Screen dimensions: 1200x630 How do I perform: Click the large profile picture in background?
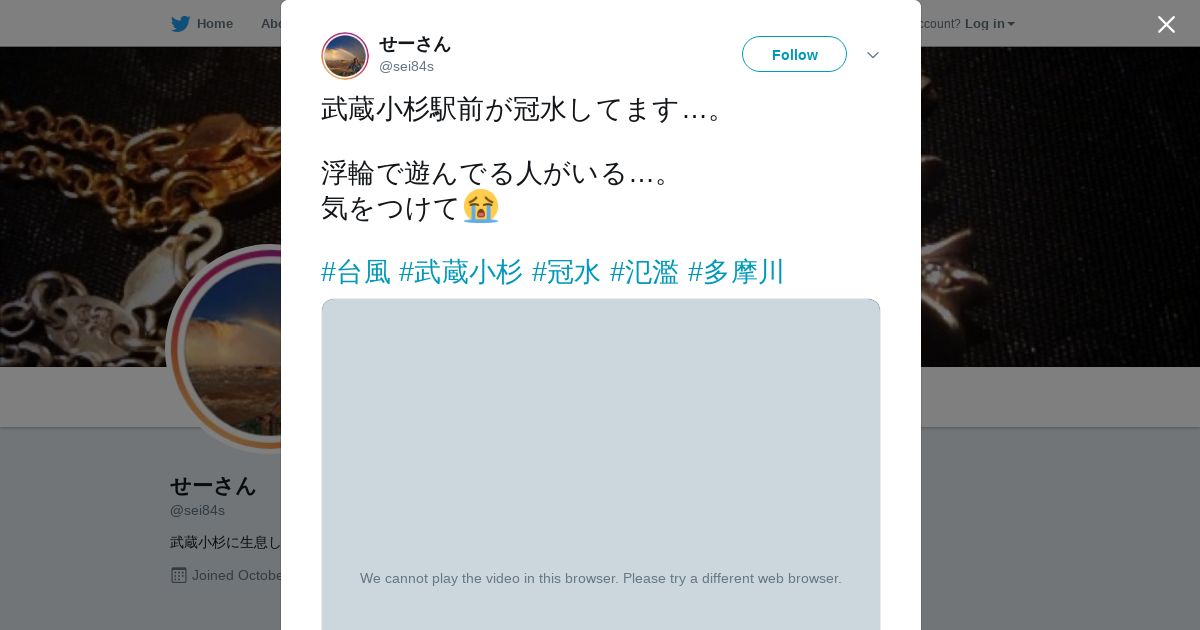pyautogui.click(x=224, y=348)
